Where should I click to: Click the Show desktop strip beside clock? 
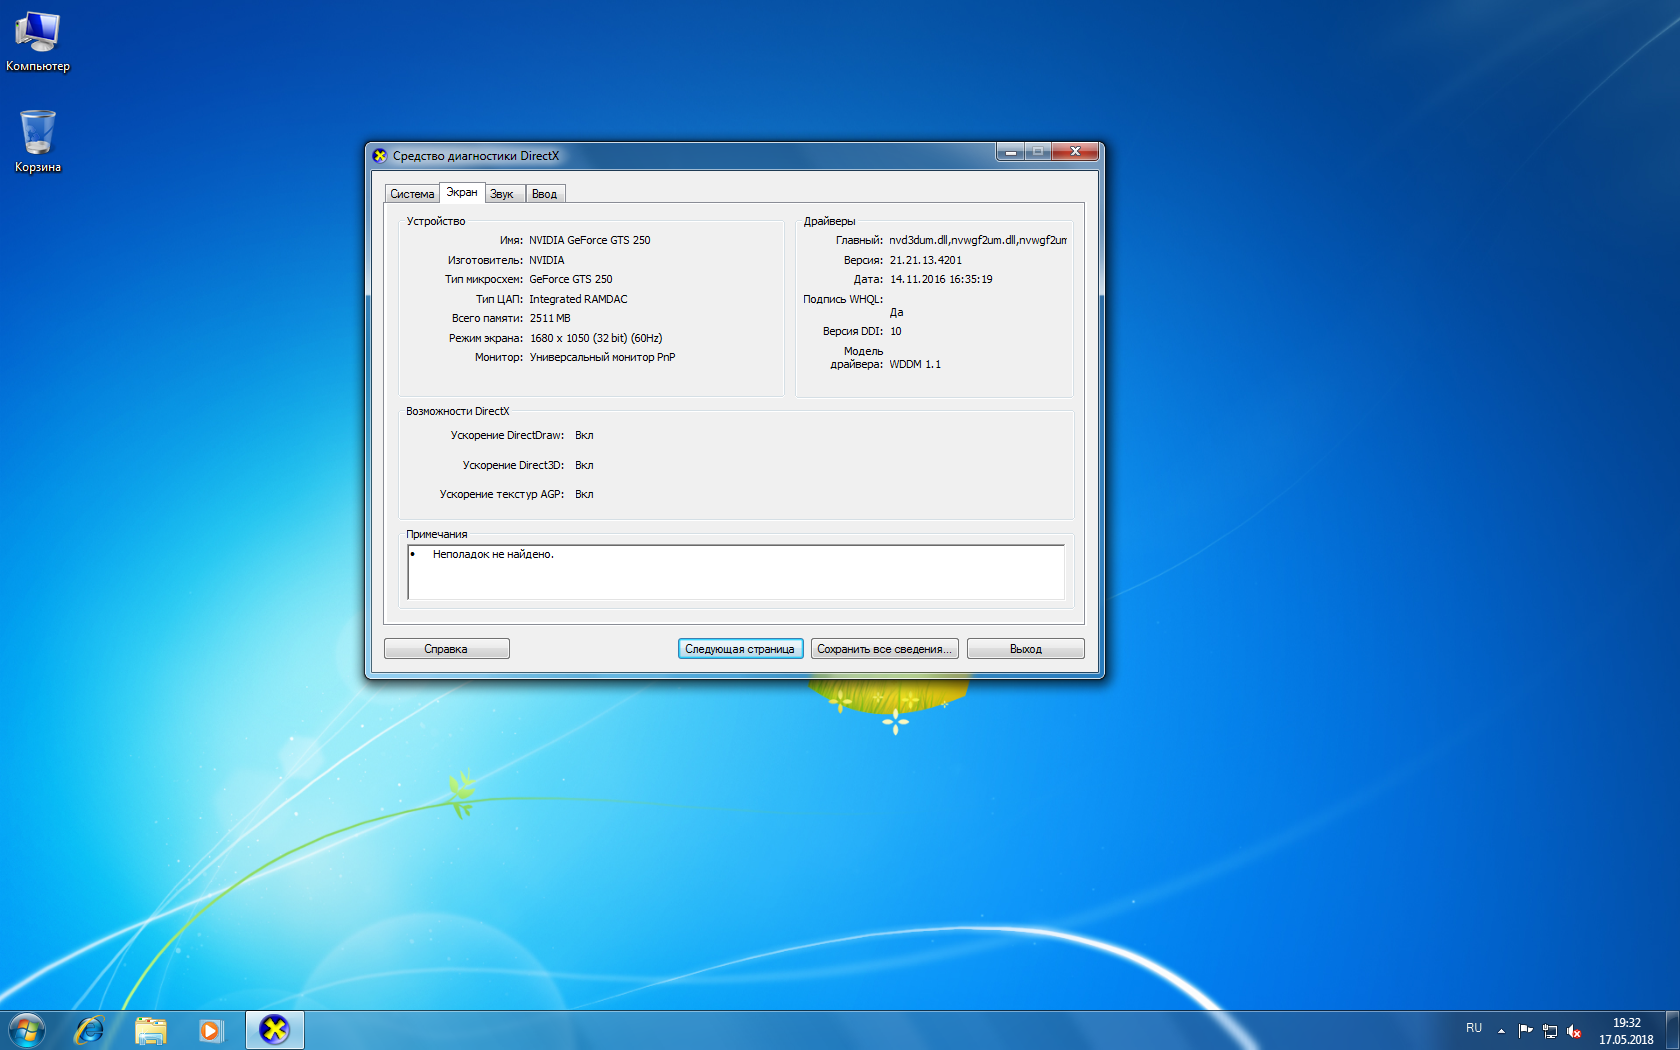[1672, 1030]
